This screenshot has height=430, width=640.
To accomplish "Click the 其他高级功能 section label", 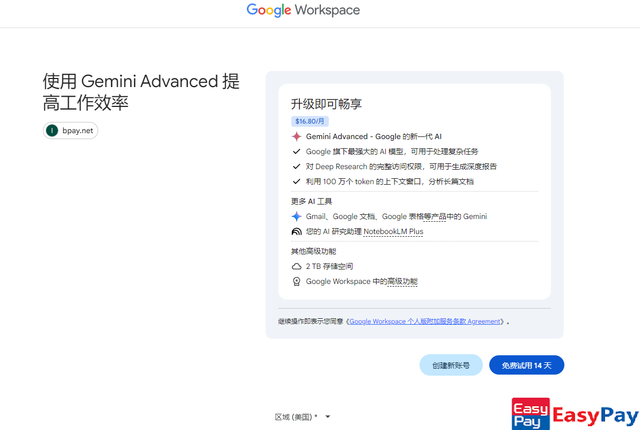I will [x=313, y=251].
